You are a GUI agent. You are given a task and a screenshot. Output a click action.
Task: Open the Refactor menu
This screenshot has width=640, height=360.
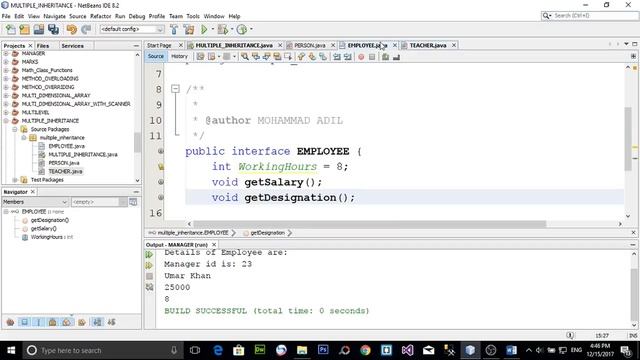click(100, 16)
